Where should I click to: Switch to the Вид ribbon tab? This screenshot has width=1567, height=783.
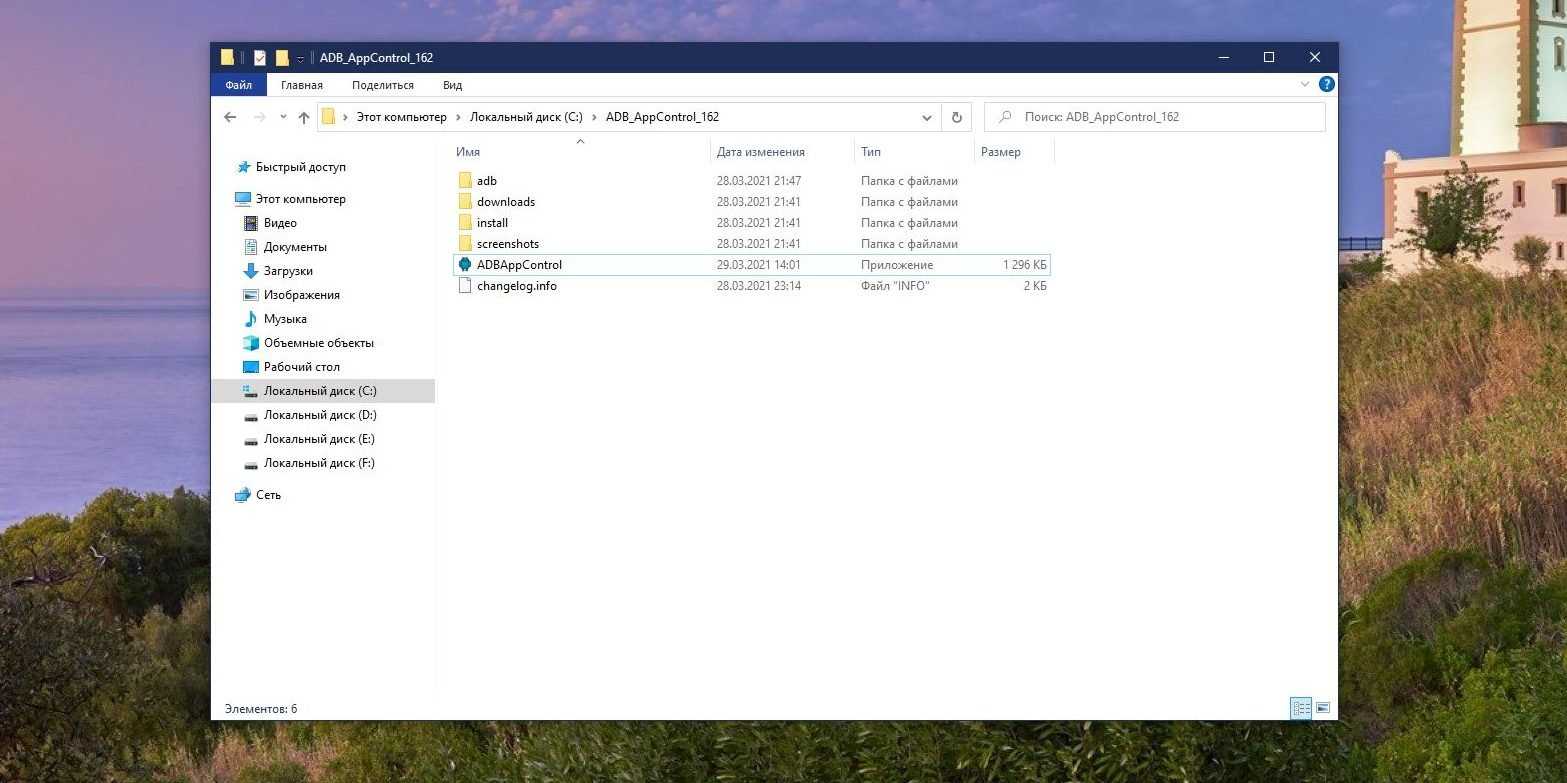452,85
